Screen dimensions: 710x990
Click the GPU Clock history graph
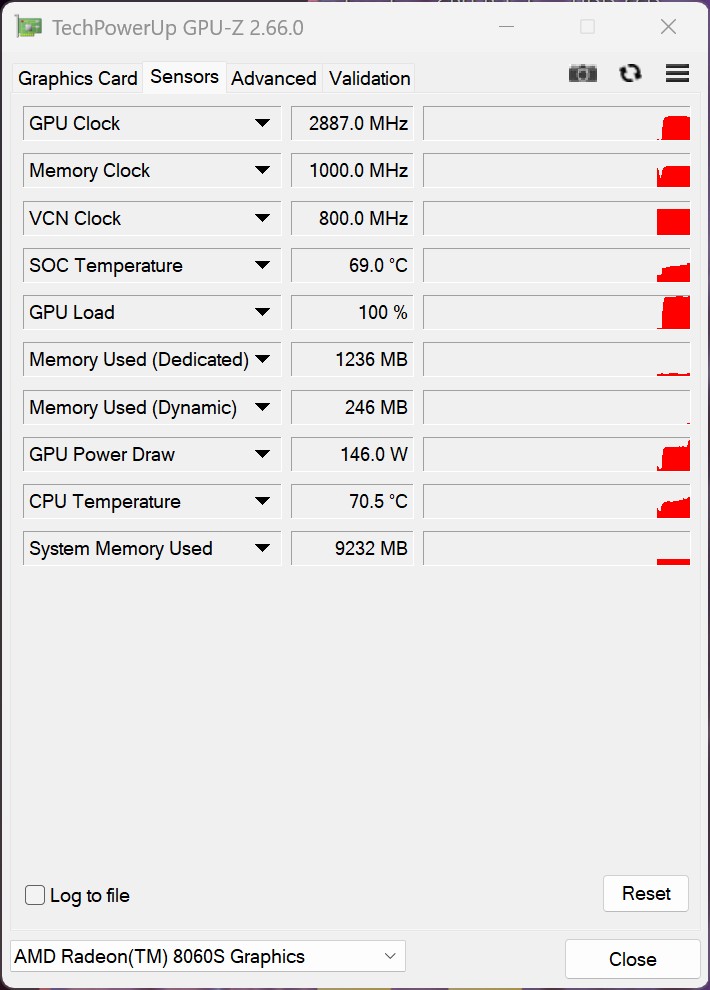pos(557,123)
